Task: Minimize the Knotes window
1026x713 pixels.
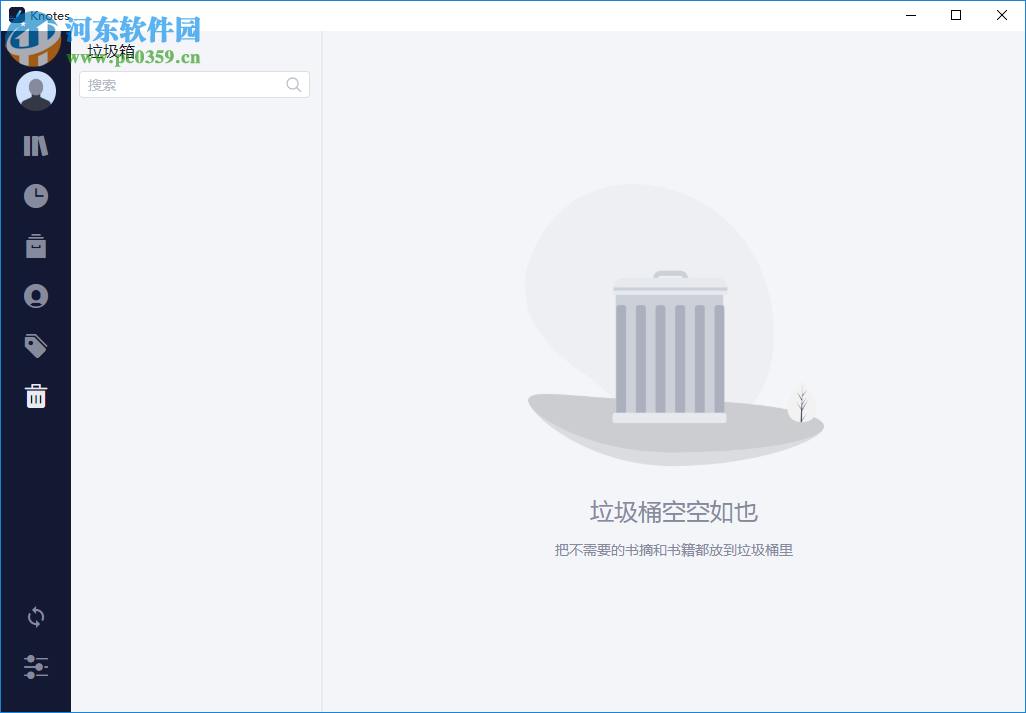Action: pos(910,15)
